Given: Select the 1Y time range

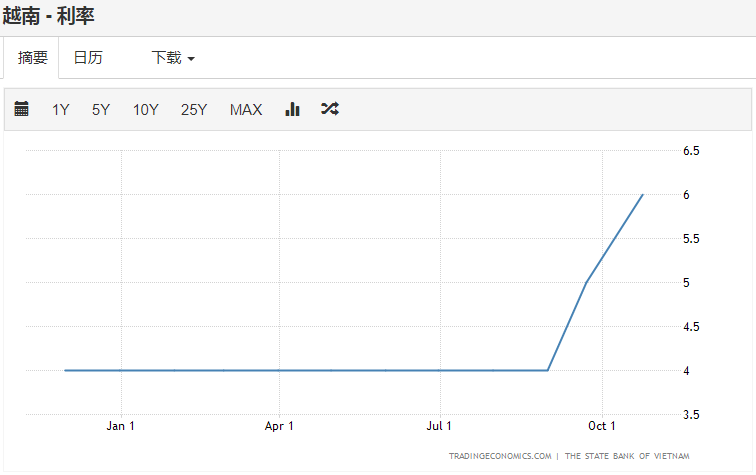Looking at the screenshot, I should (x=61, y=109).
